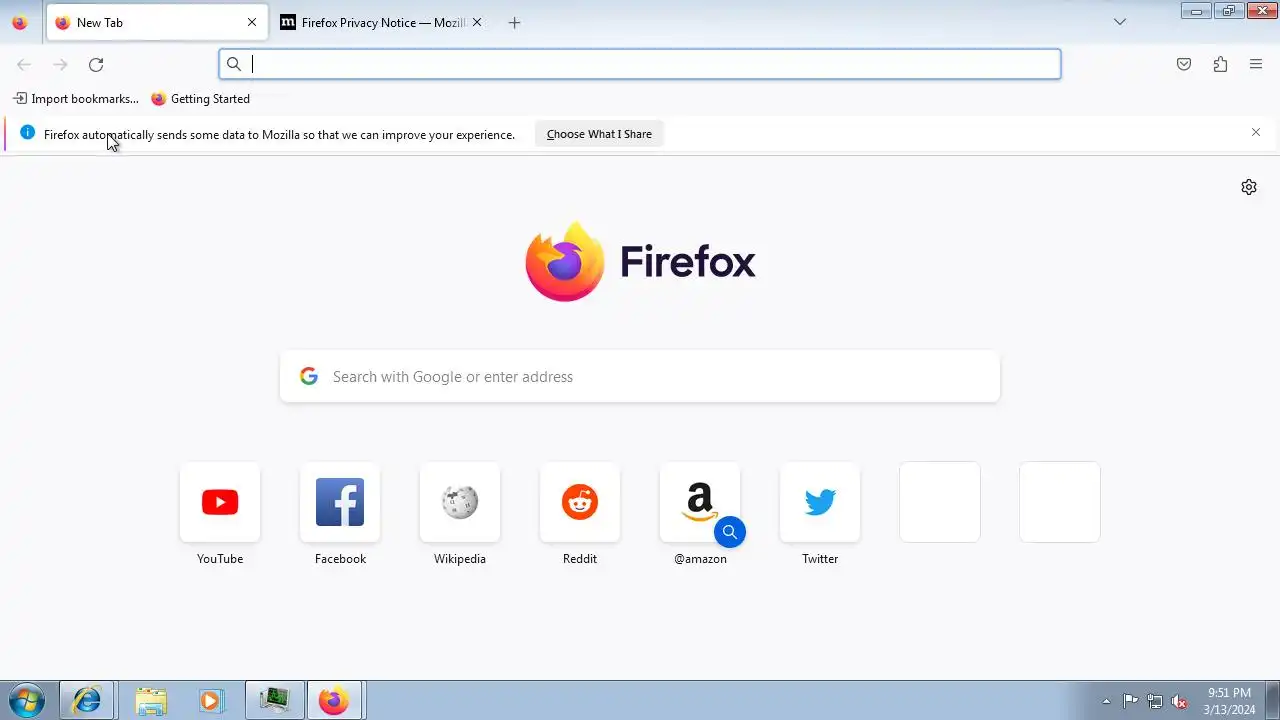Open Windows Media Player from the taskbar
The width and height of the screenshot is (1280, 720).
(x=211, y=701)
